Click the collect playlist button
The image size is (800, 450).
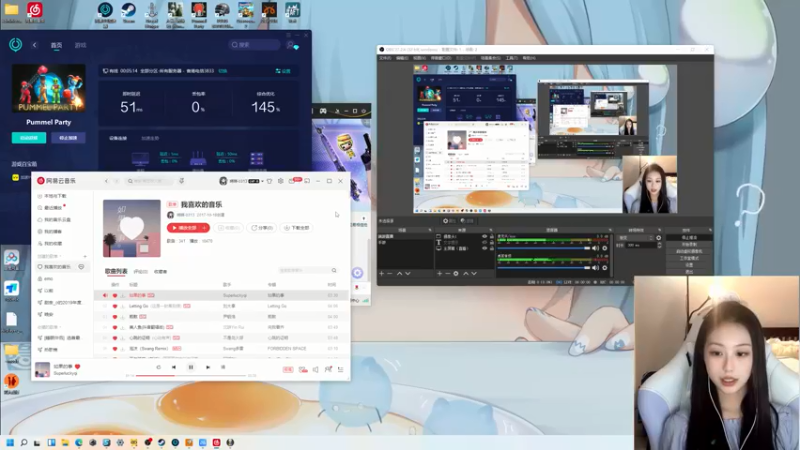(228, 228)
